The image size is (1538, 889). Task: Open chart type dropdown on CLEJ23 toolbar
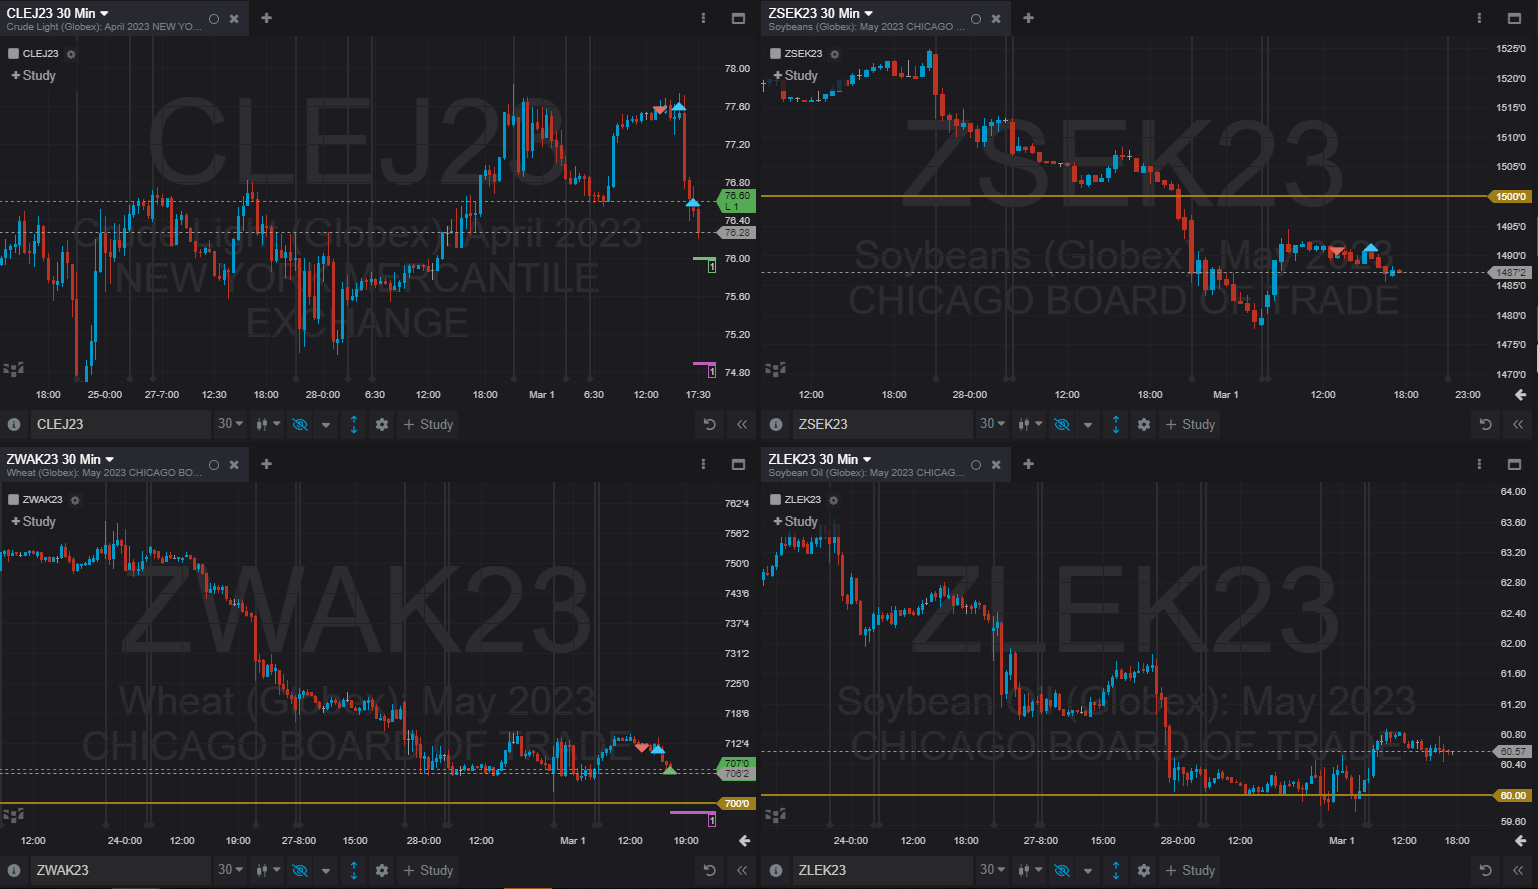point(268,424)
